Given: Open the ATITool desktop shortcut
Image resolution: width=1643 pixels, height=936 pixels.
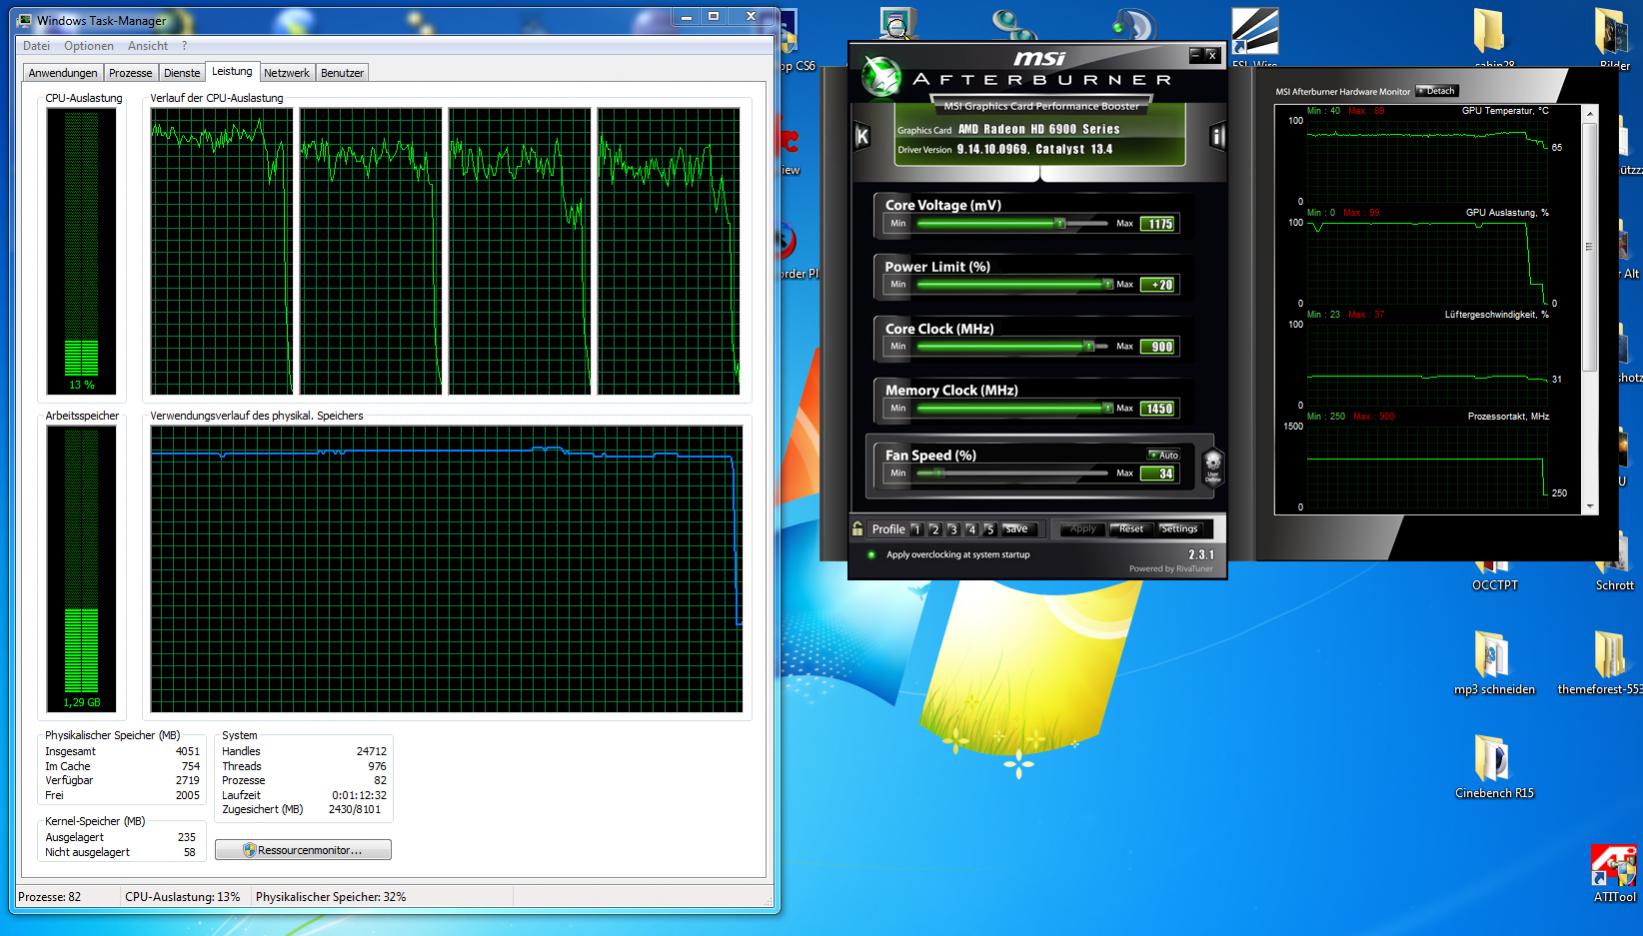Looking at the screenshot, I should point(1613,874).
